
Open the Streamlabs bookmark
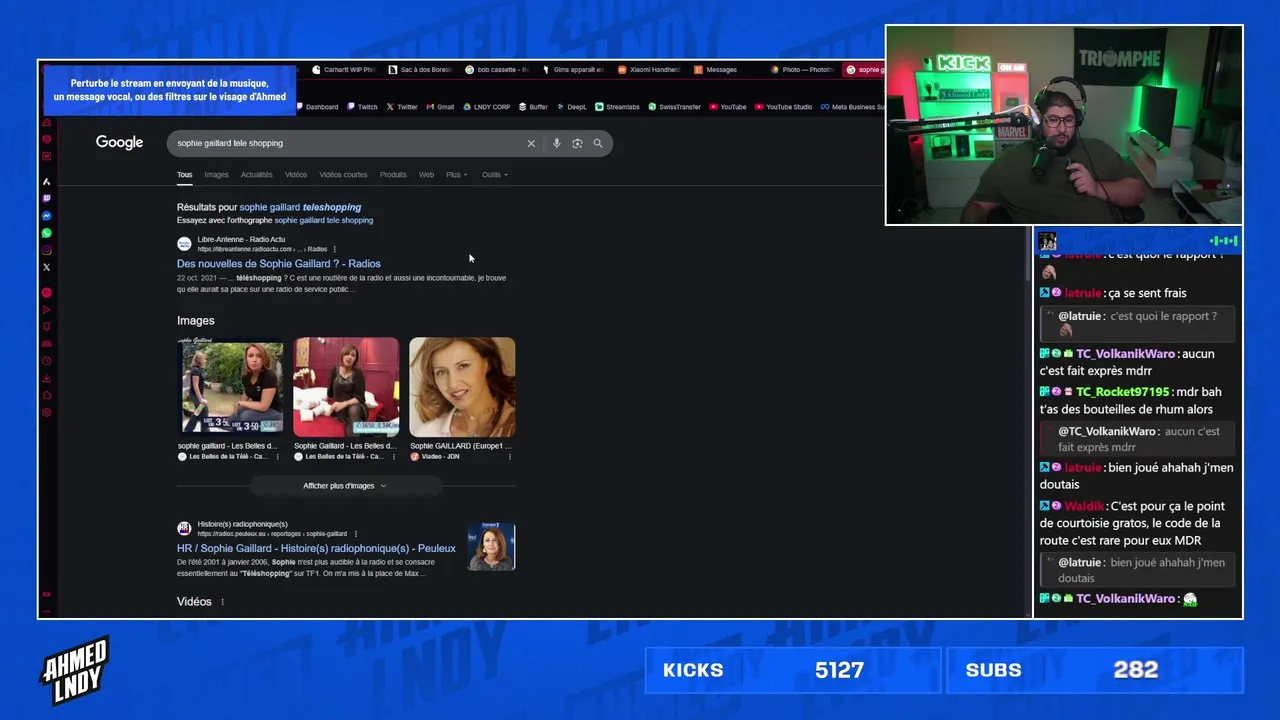point(617,107)
